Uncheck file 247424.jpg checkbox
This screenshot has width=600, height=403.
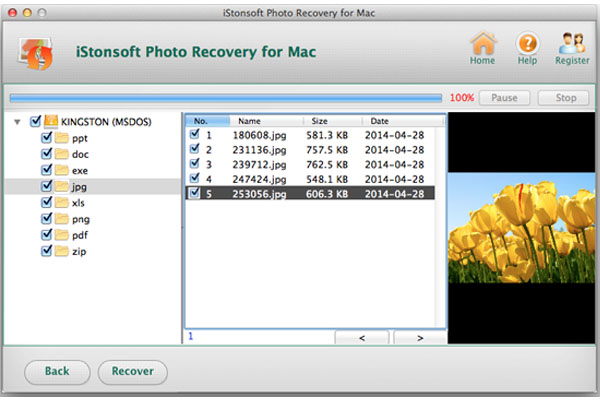click(x=195, y=178)
